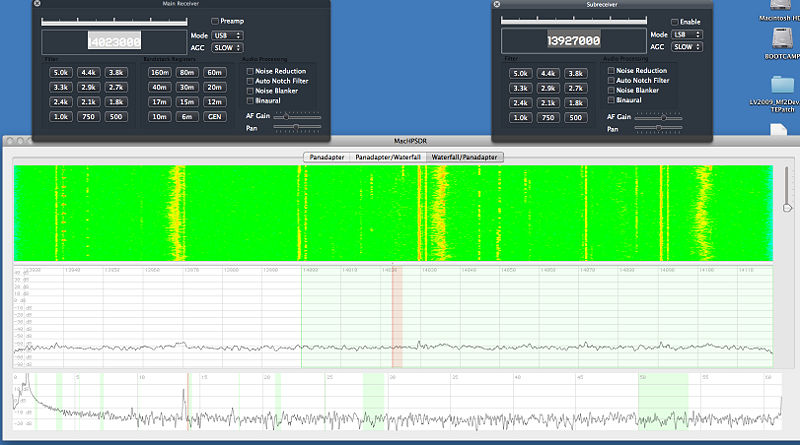Enable Preamp in Main Receiver
This screenshot has width=800, height=445.
pos(215,21)
